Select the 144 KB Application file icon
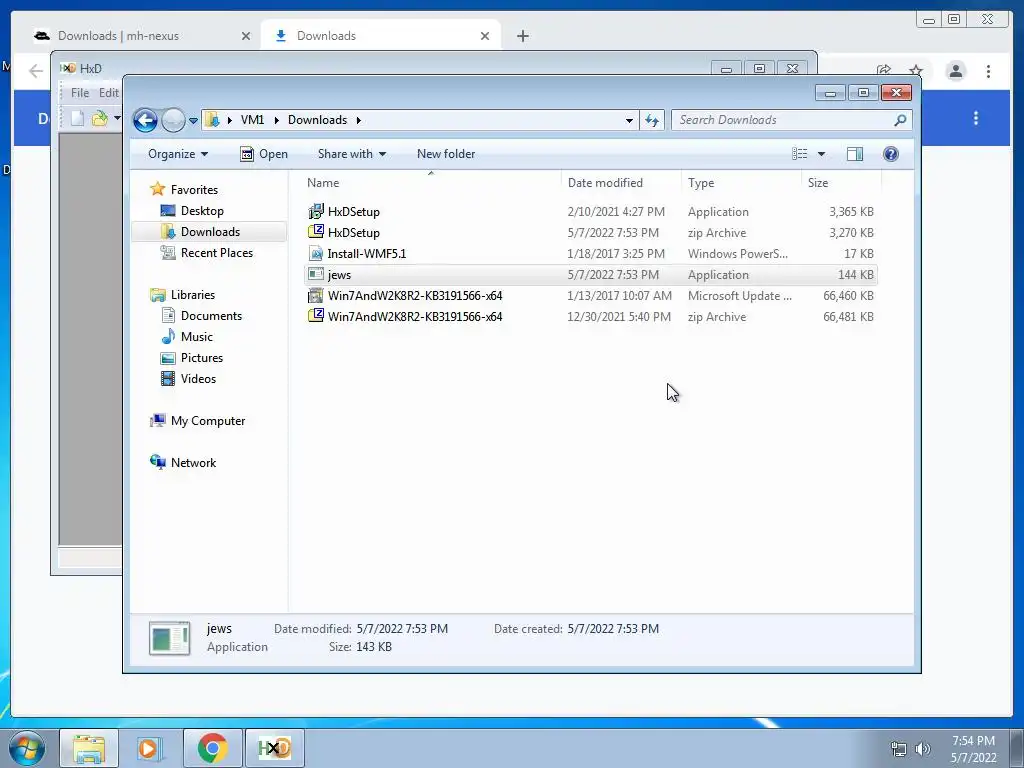This screenshot has height=768, width=1024. pyautogui.click(x=316, y=275)
